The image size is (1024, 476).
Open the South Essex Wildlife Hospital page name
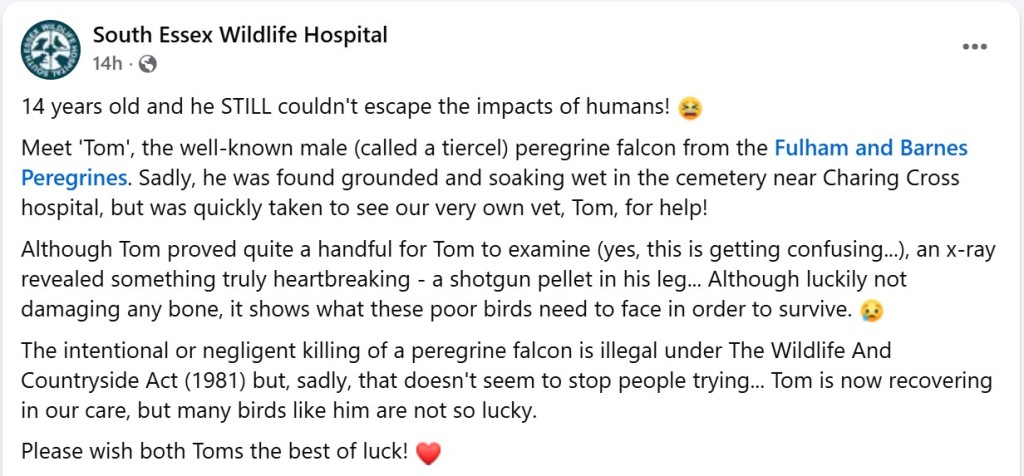240,36
